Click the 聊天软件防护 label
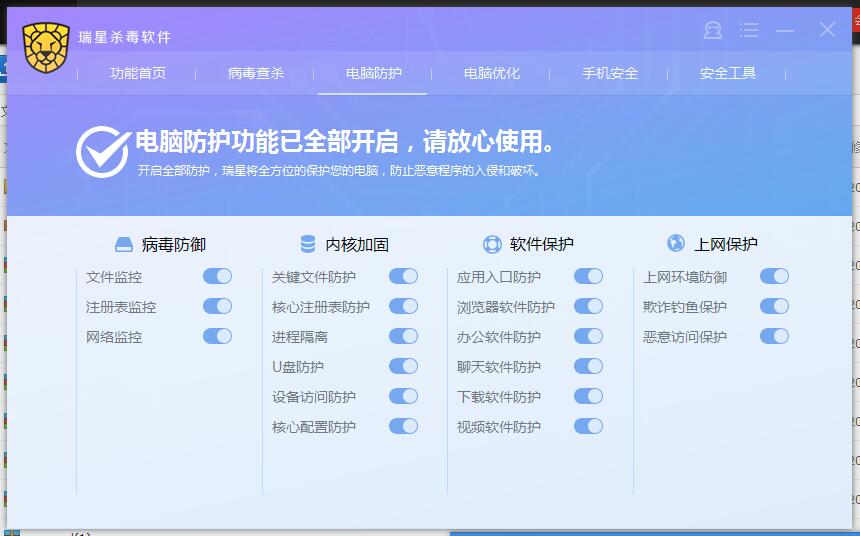The width and height of the screenshot is (860, 536). (499, 367)
